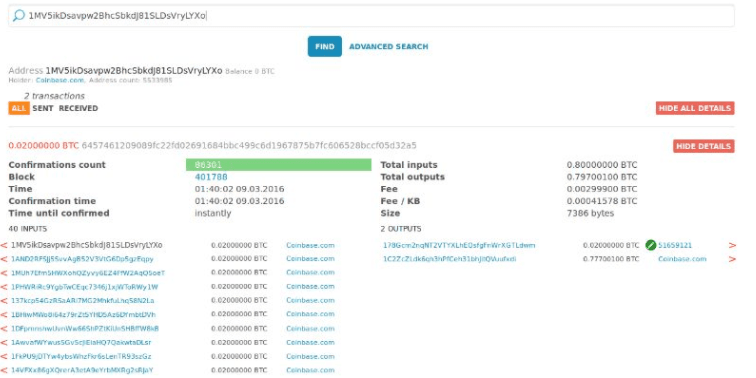Viewport: 756px width, 378px height.
Task: Open Coinbase.com link in 1PHWRiRc9 input row
Action: [x=310, y=286]
